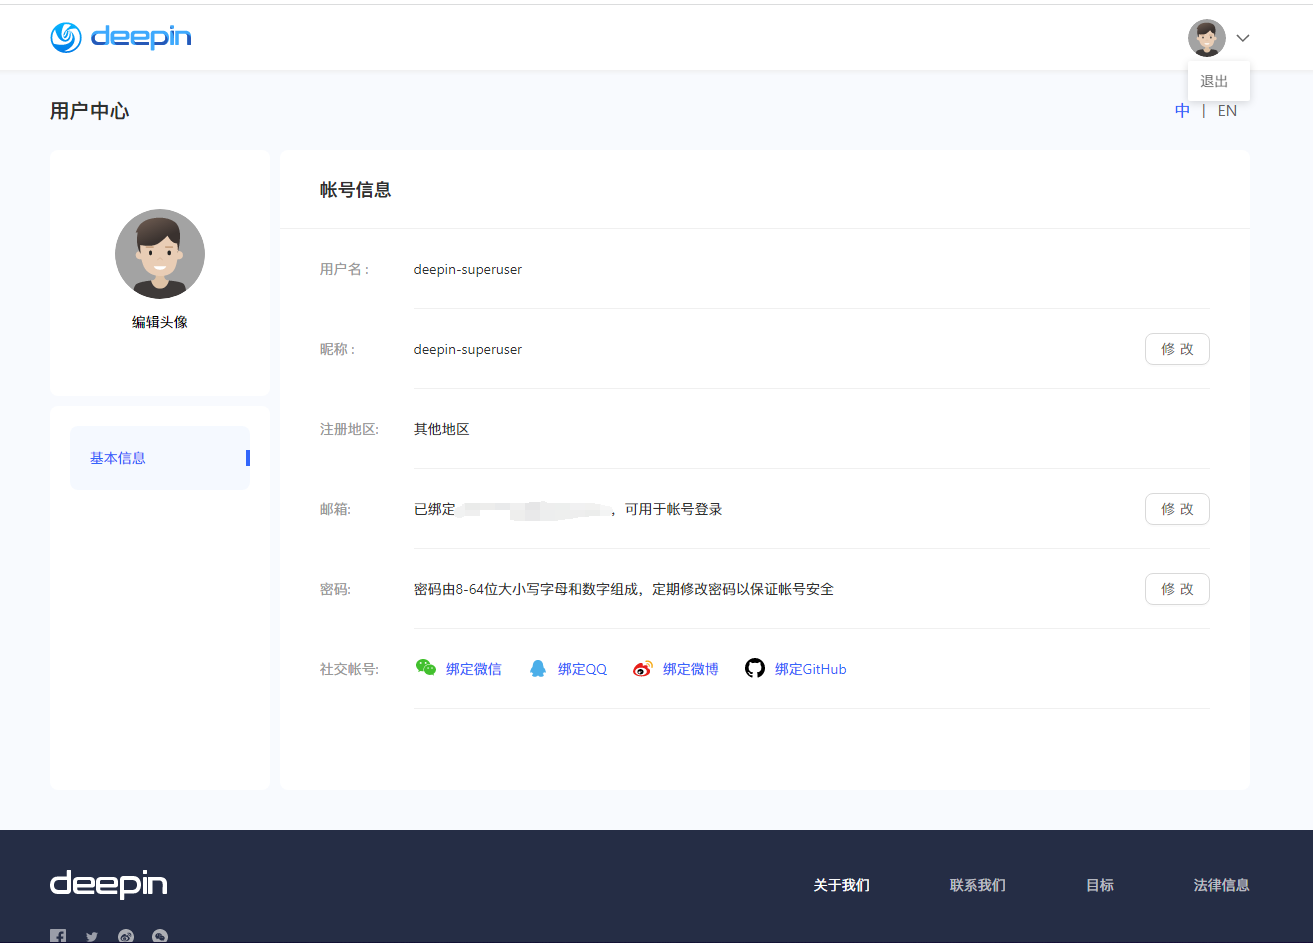This screenshot has width=1313, height=943.
Task: Click the 帐号信息 section heading
Action: 356,190
